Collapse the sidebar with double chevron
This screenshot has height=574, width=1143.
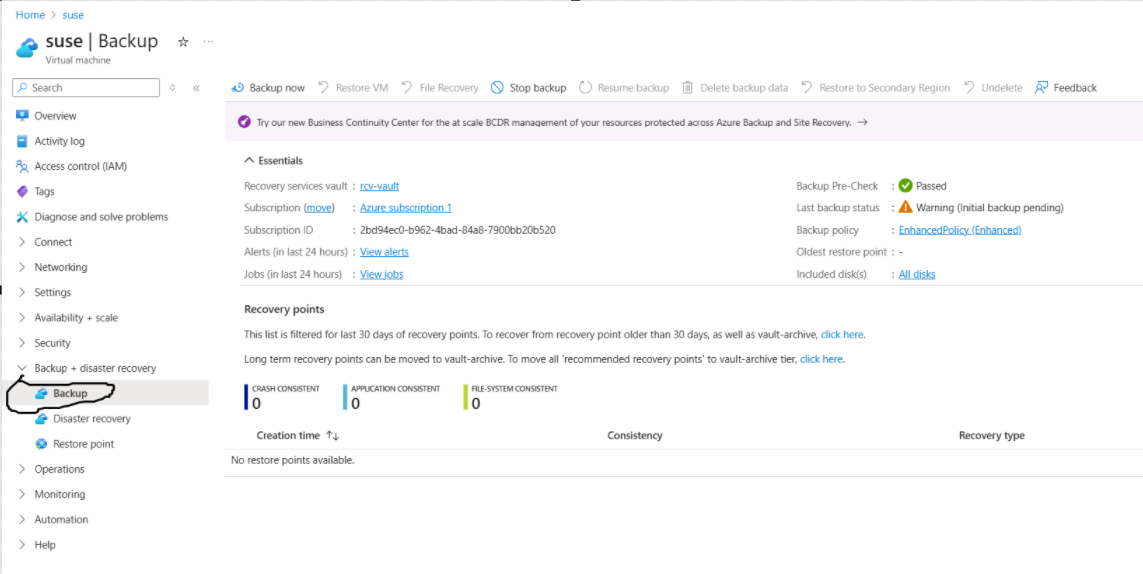[196, 88]
